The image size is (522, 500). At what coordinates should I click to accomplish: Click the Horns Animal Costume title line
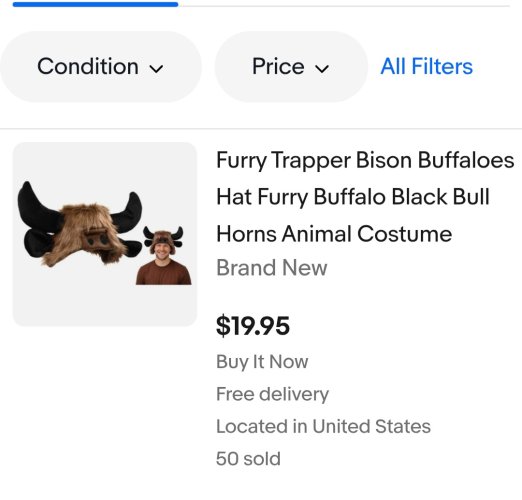[x=334, y=234]
